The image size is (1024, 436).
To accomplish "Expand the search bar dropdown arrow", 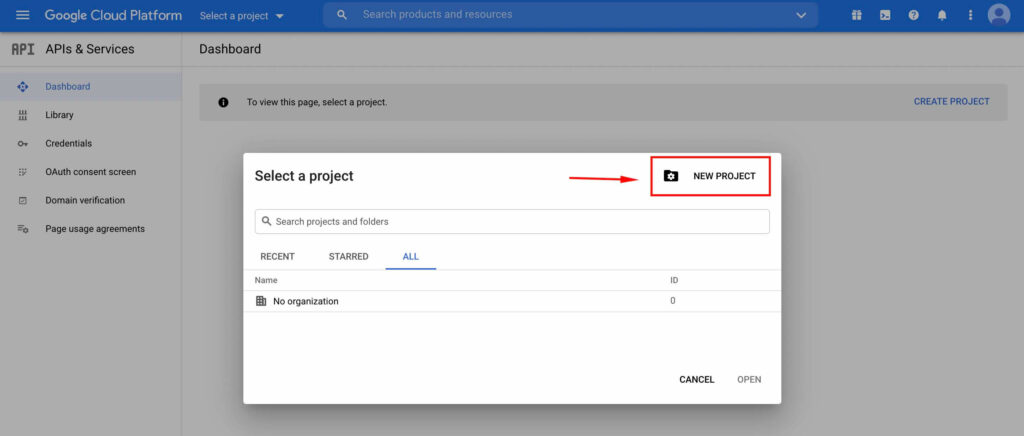I will pyautogui.click(x=801, y=15).
